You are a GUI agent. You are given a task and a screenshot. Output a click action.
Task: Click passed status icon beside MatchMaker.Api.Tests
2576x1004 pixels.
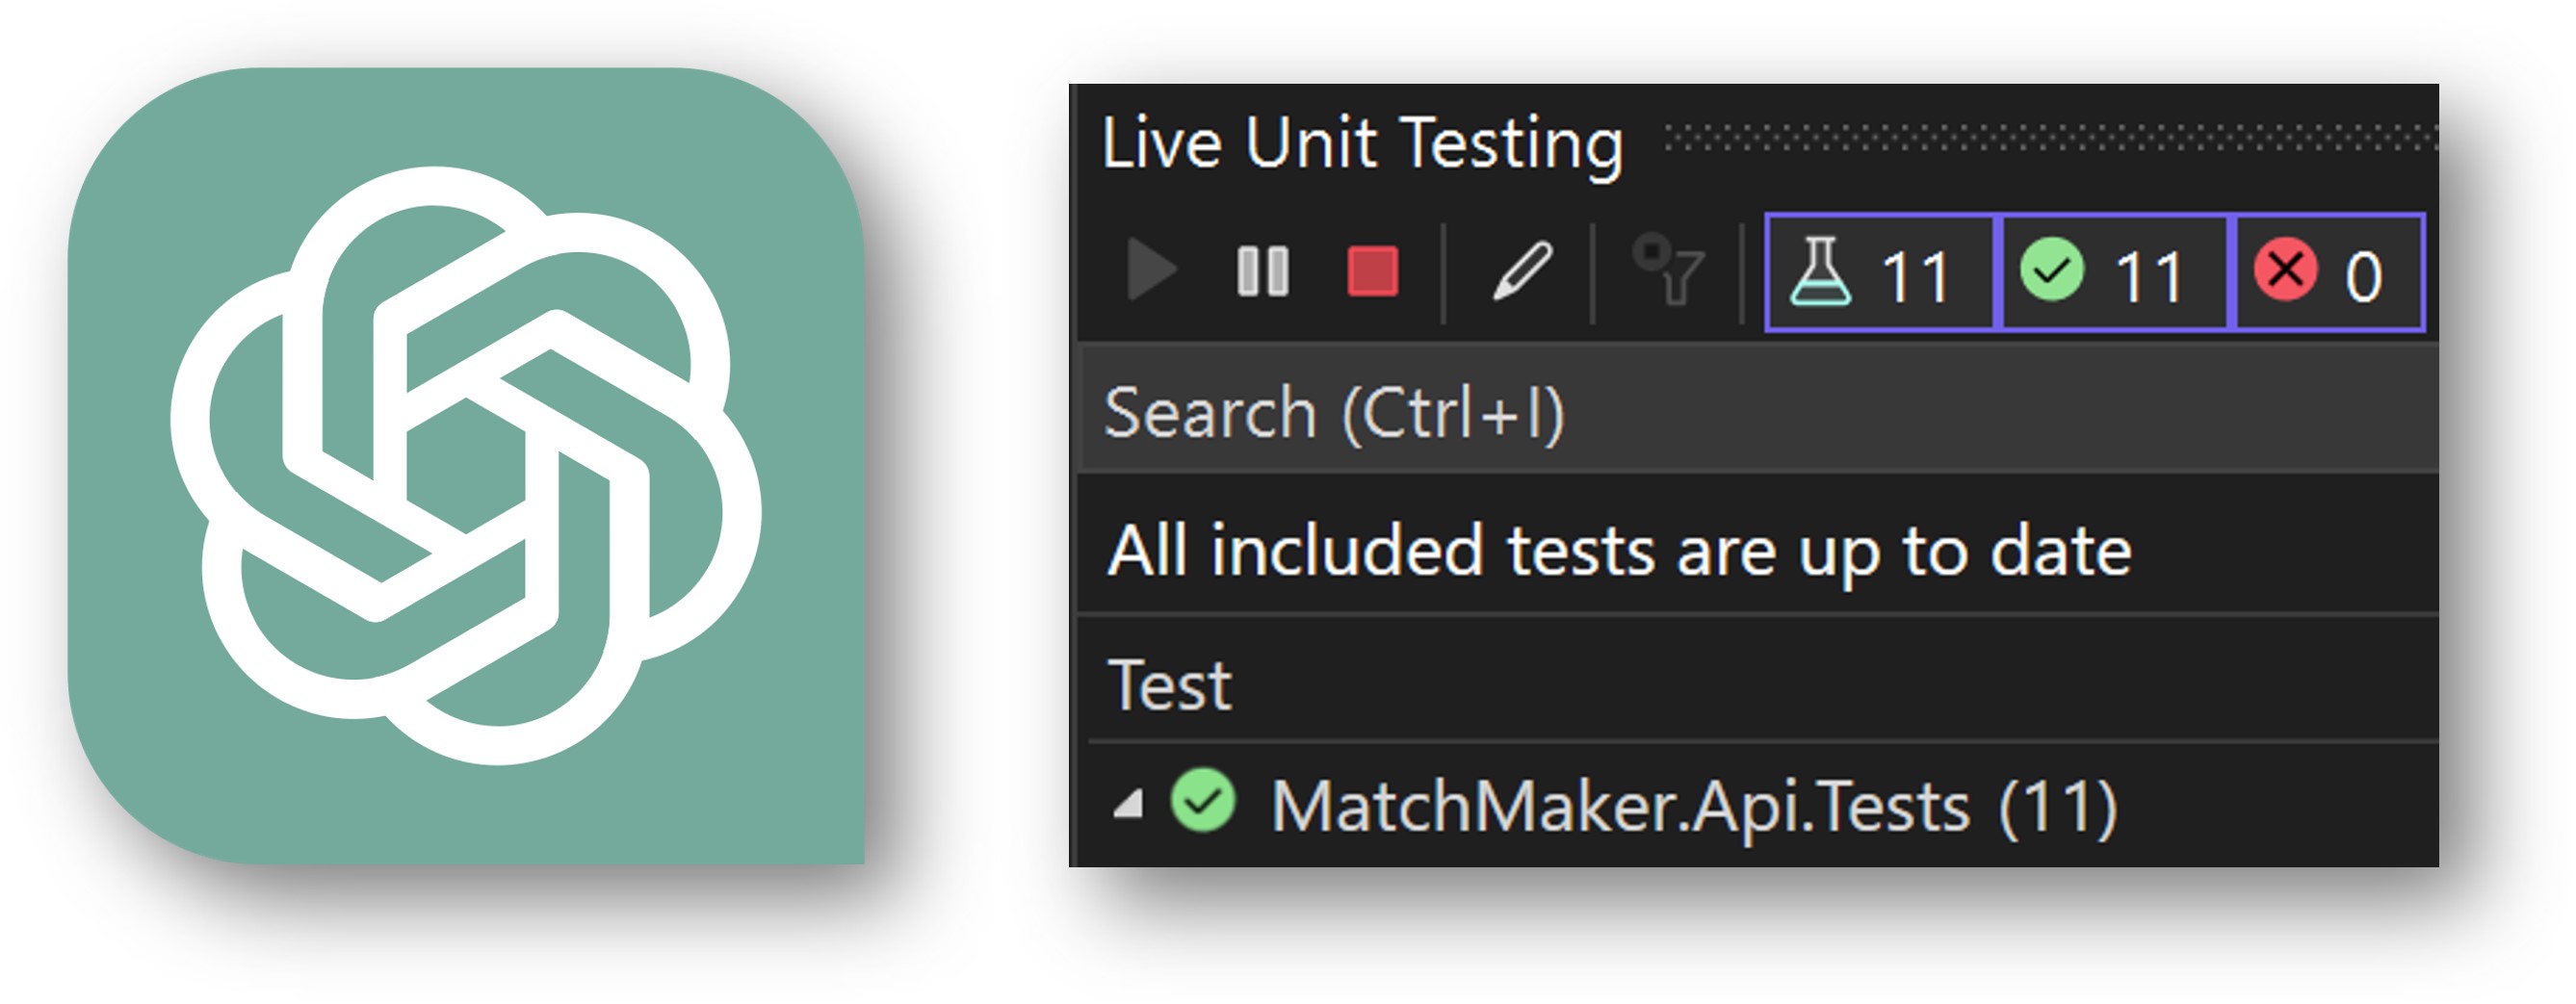[1203, 801]
